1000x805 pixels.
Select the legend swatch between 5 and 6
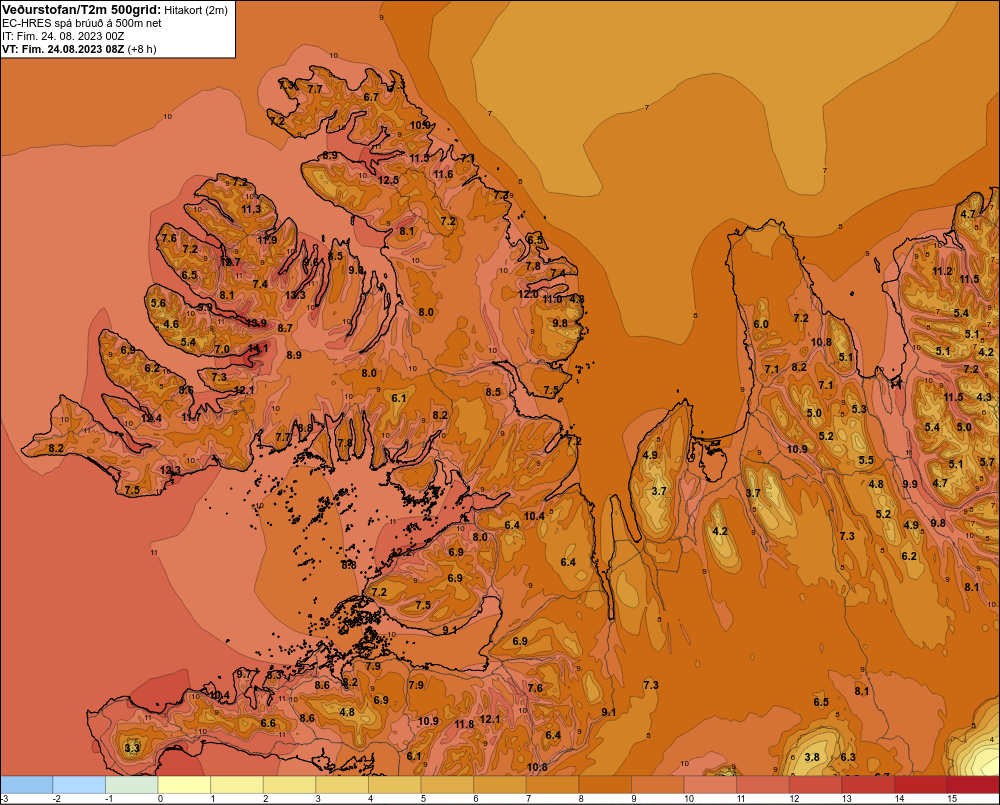(447, 784)
